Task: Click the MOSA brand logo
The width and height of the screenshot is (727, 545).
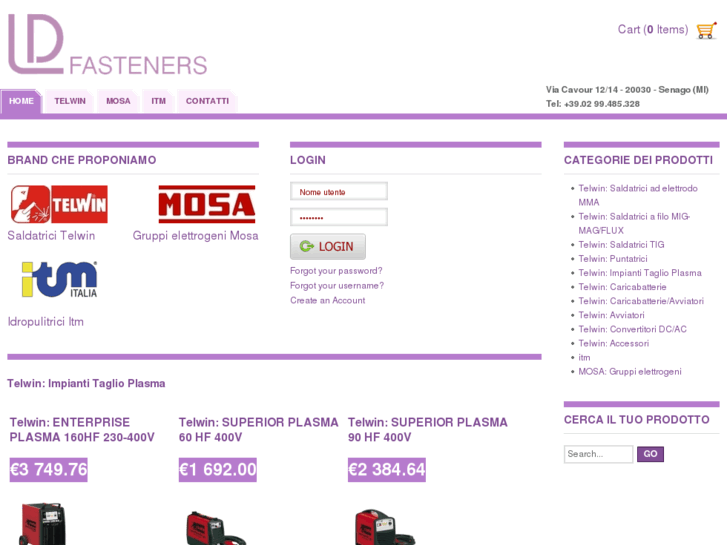Action: pyautogui.click(x=207, y=204)
